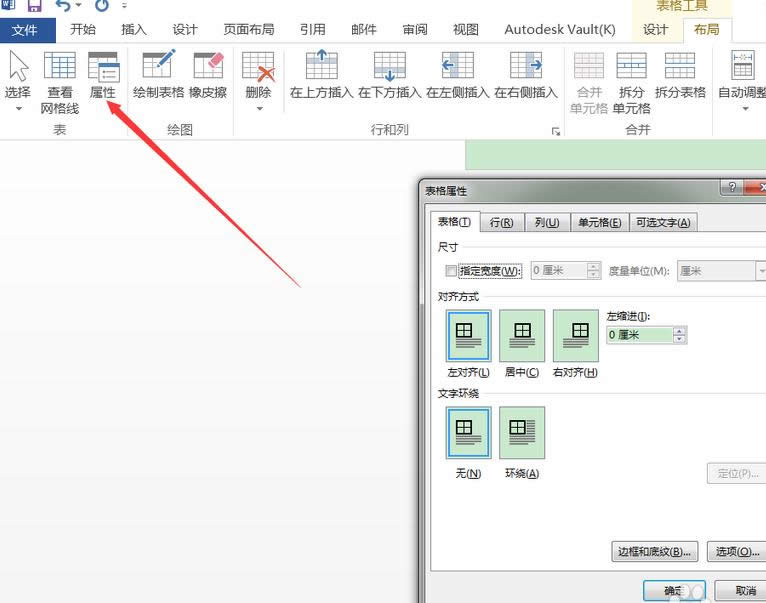Open Rows and Columns dialog launcher
The height and width of the screenshot is (603, 766).
point(556,131)
